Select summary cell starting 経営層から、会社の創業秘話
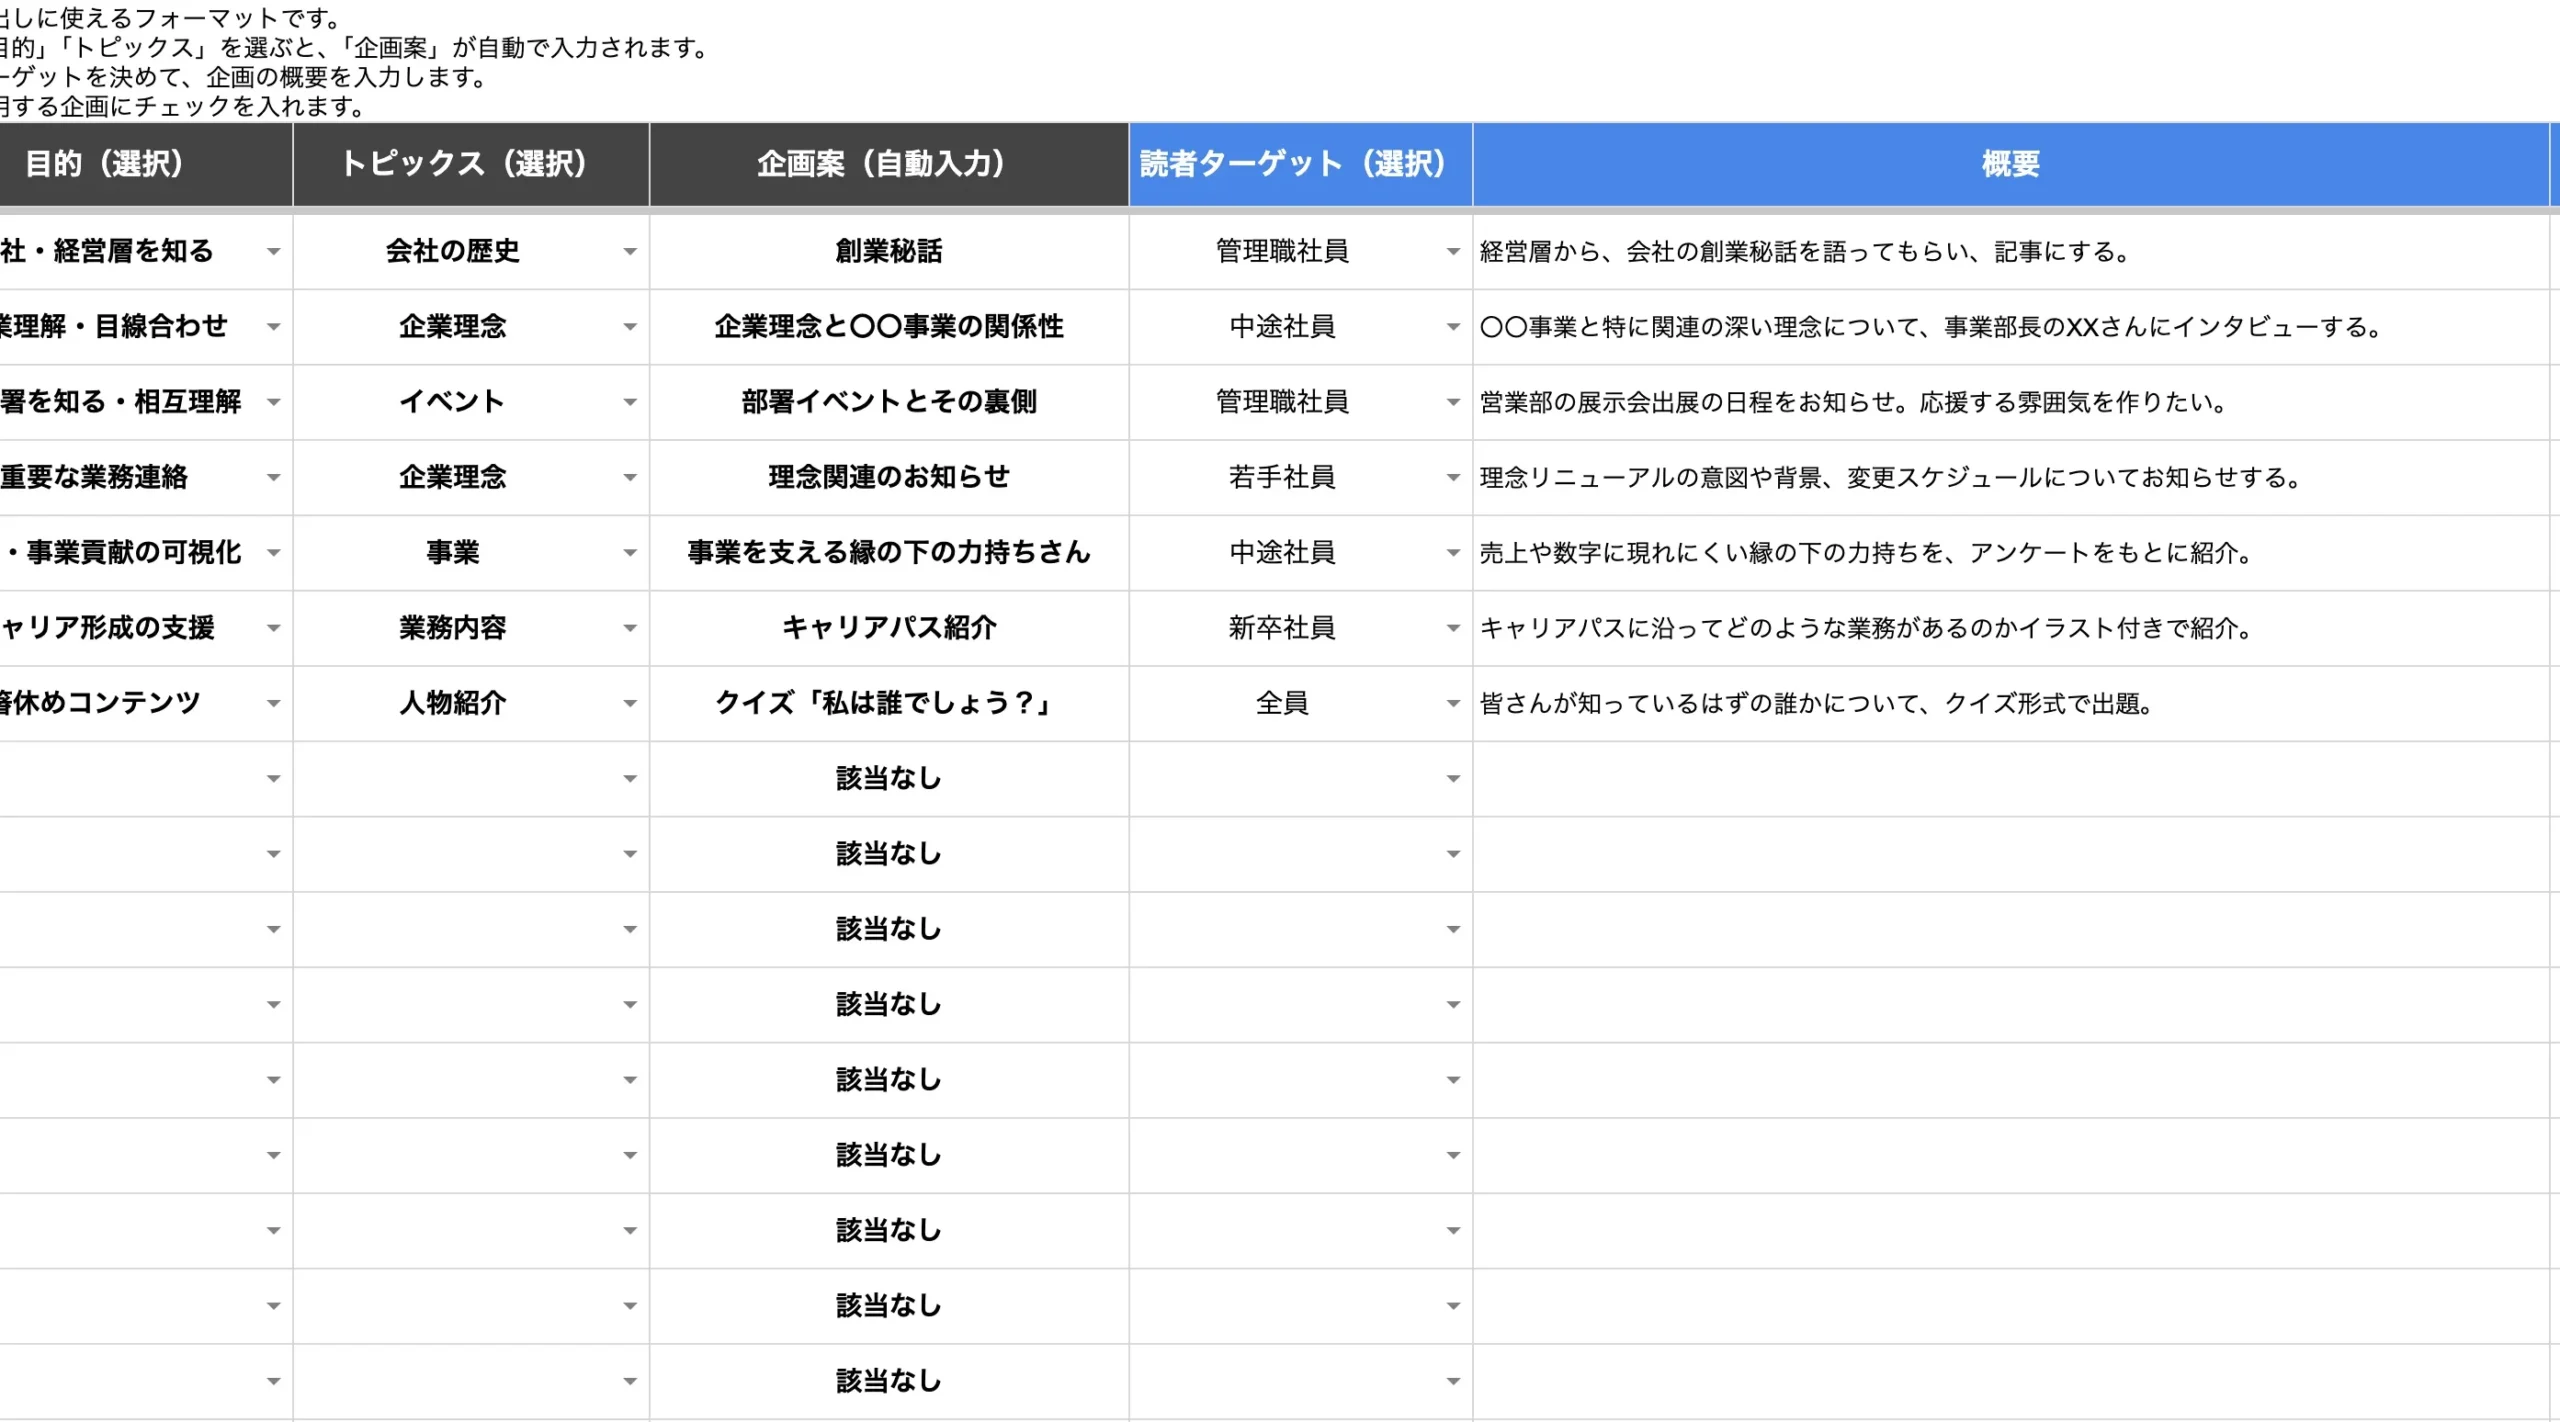Screen dimensions: 2560x1422 click(x=2011, y=252)
